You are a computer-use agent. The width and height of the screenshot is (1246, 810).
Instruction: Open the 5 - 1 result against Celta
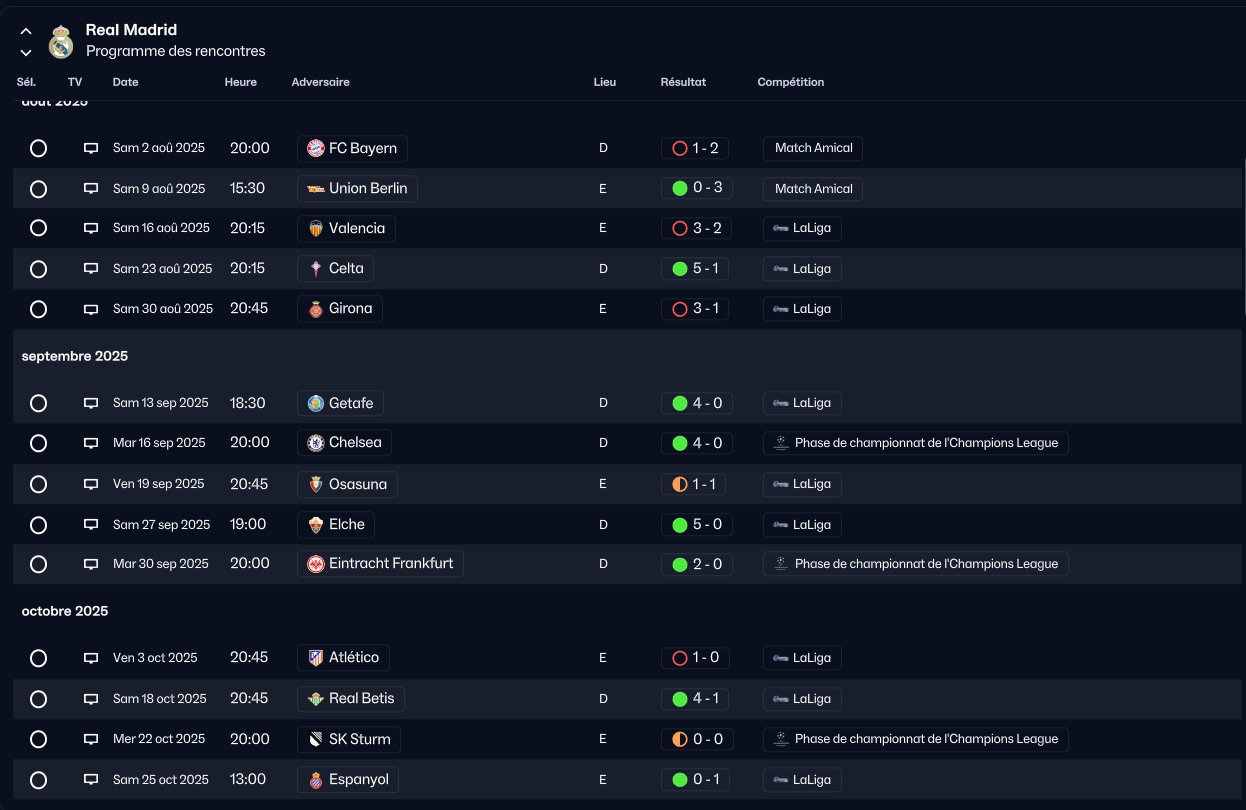click(x=695, y=269)
